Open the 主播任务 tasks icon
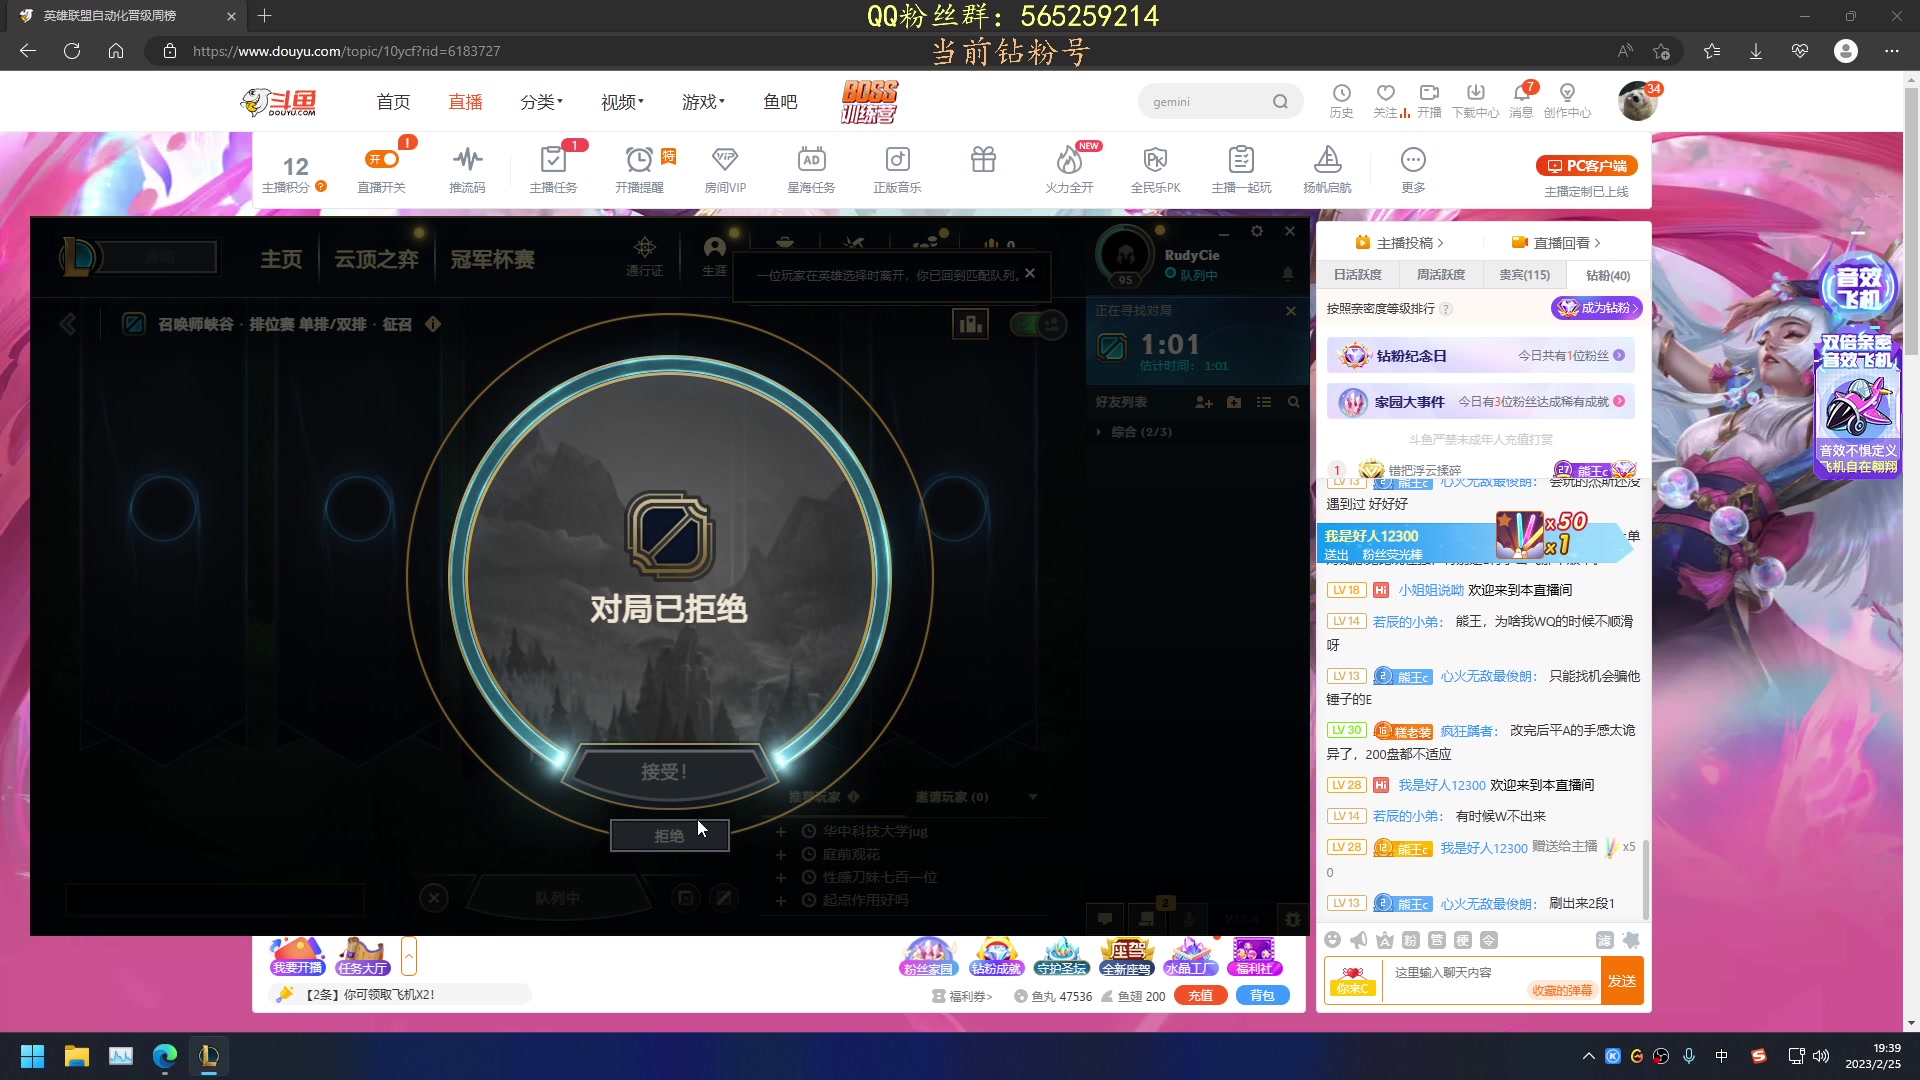Screen dimensions: 1920x1080 (553, 160)
